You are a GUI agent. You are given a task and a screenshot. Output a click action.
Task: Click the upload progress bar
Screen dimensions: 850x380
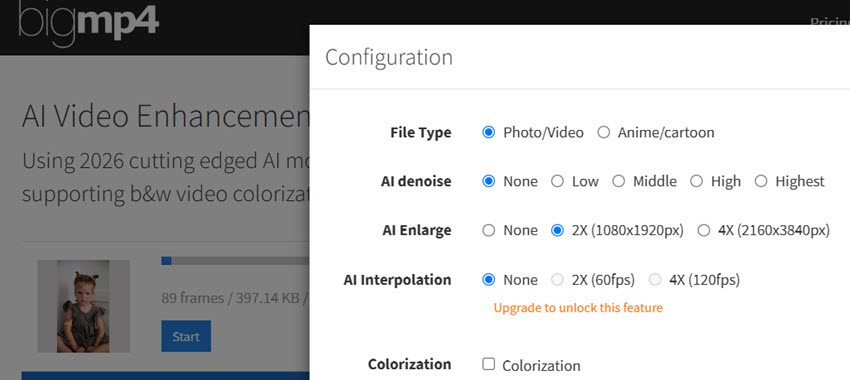tap(235, 261)
